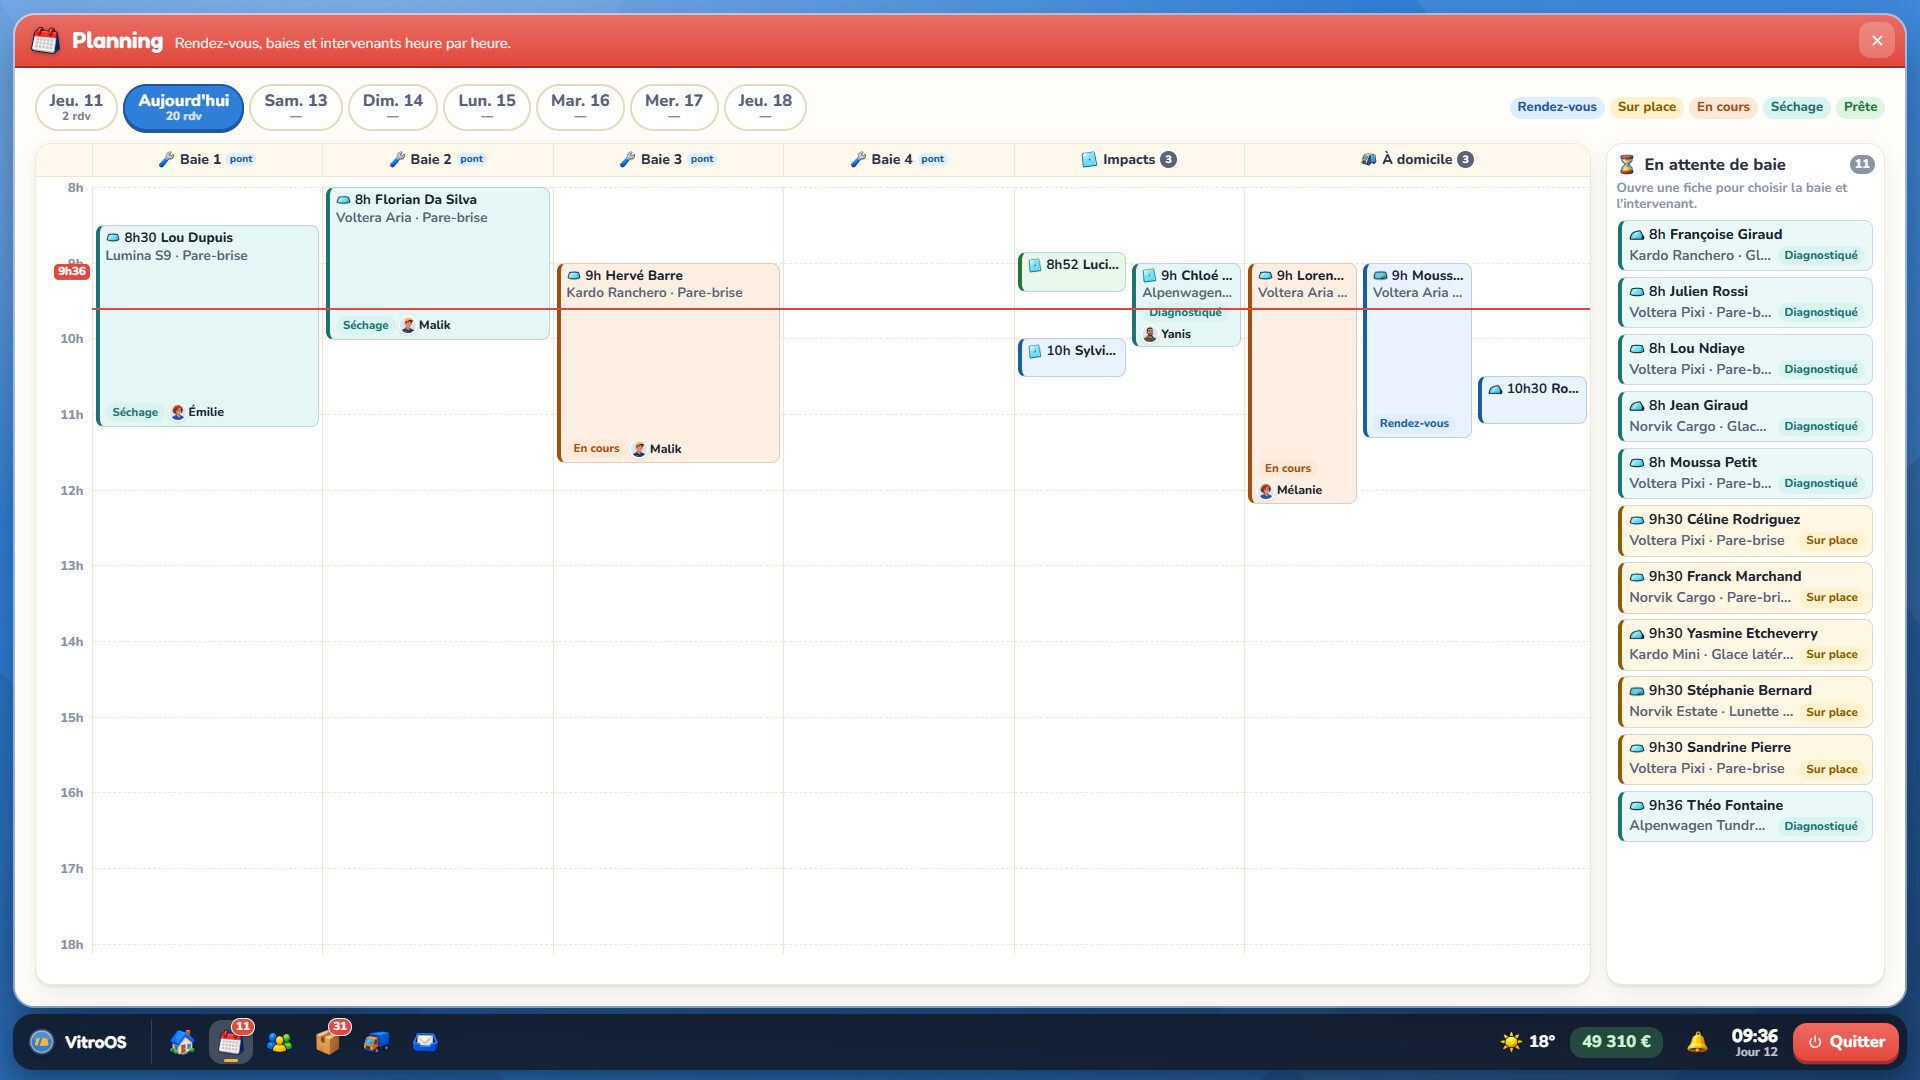Open the 9h Loren... home visit card
This screenshot has width=1920, height=1080.
[x=1302, y=384]
